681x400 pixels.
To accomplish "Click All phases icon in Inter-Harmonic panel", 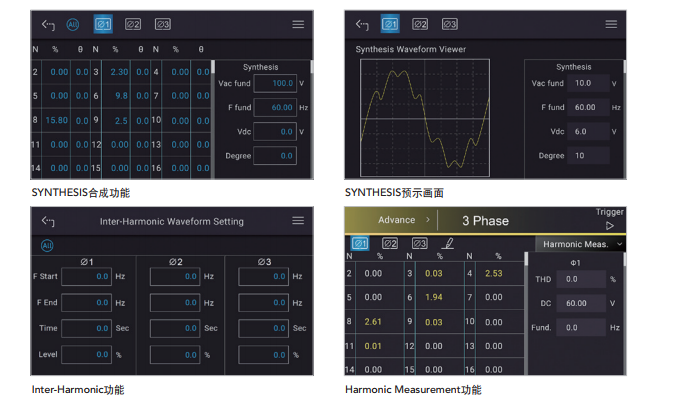I will coord(47,246).
